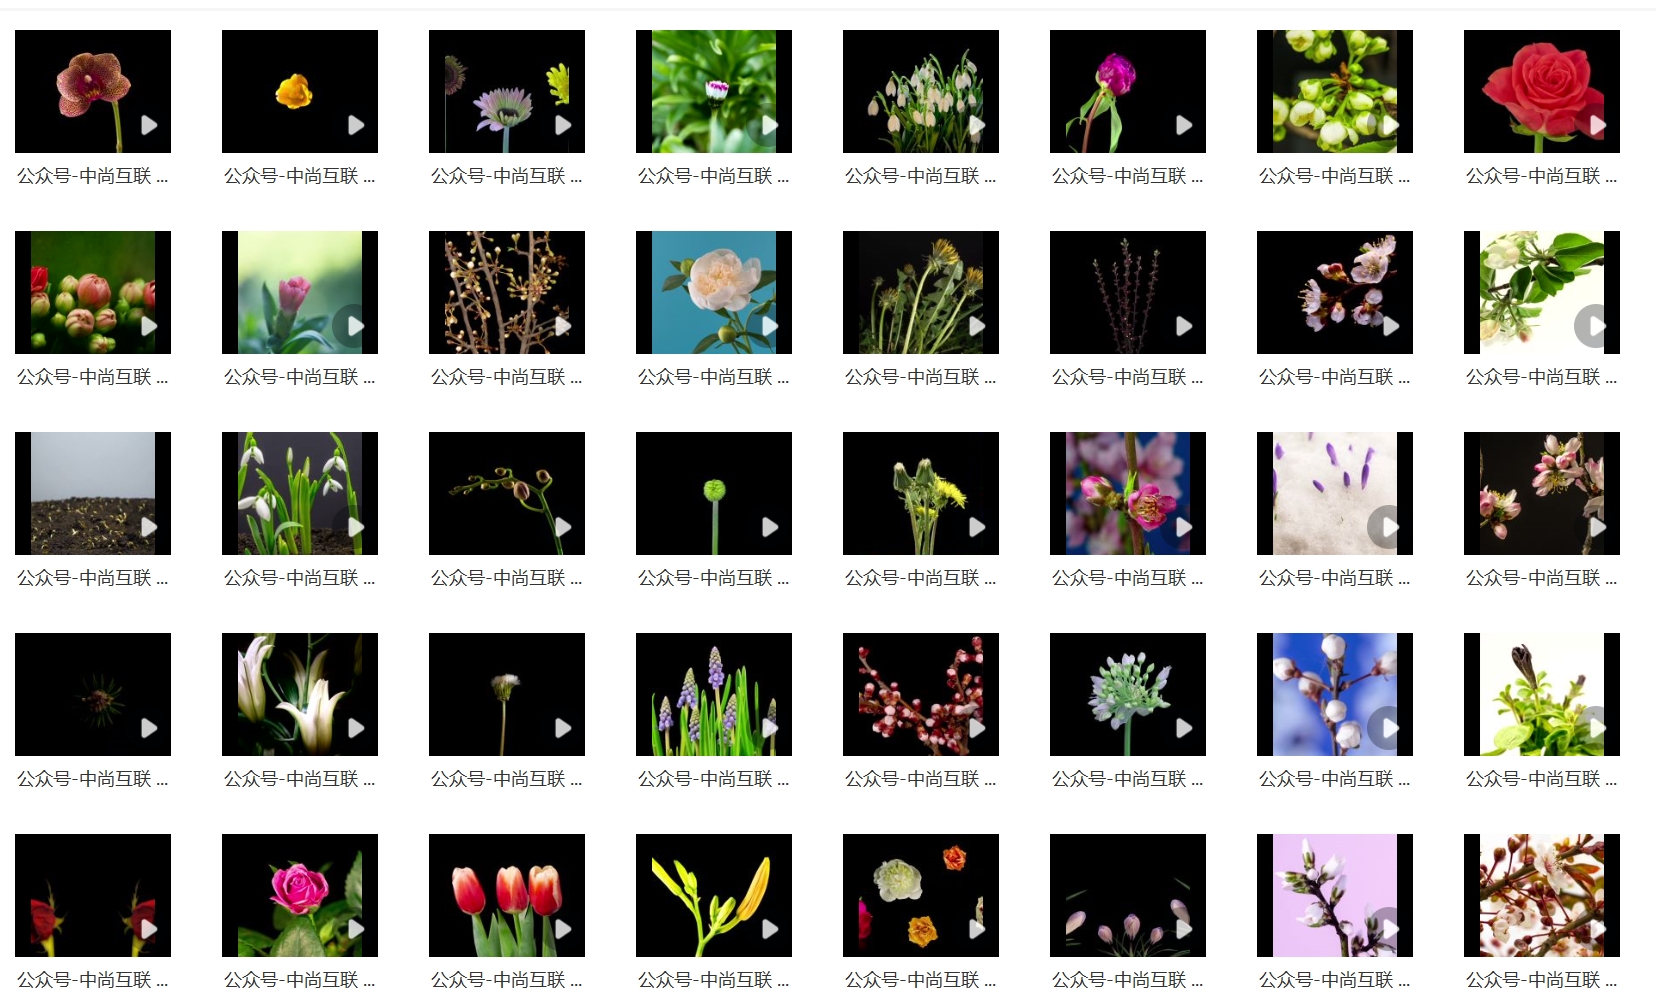
Task: Click play icon on lilac-background white blossom clip
Action: tap(1391, 929)
